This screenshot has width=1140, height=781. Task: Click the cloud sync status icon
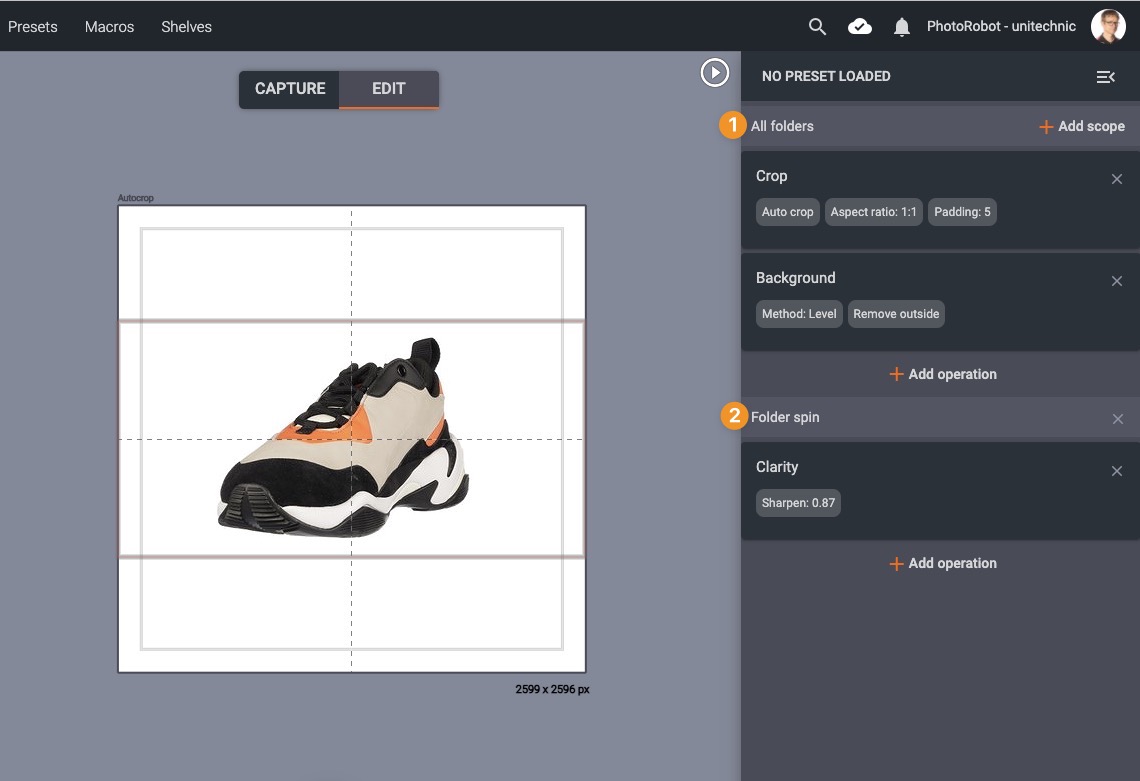859,26
